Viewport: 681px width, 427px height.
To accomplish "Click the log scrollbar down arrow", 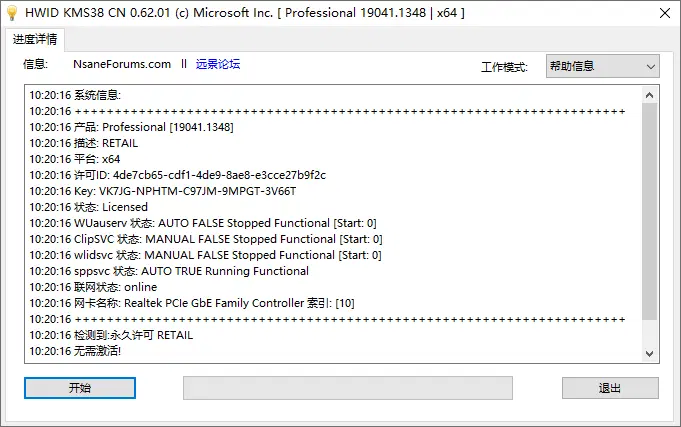I will [650, 354].
